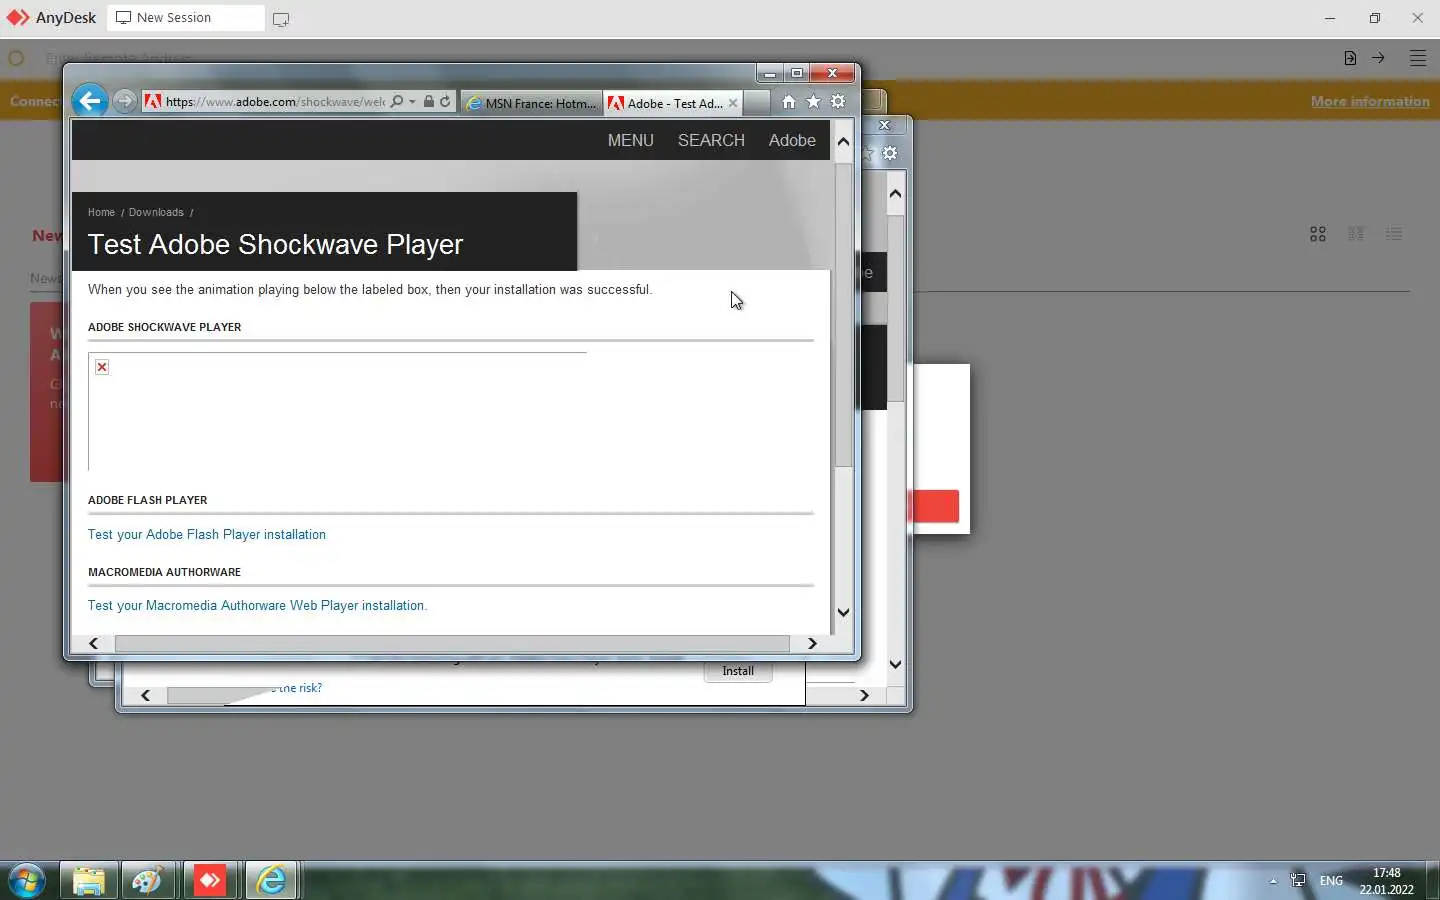This screenshot has height=900, width=1440.
Task: Open AnyDesk from the remote taskbar
Action: click(x=210, y=881)
